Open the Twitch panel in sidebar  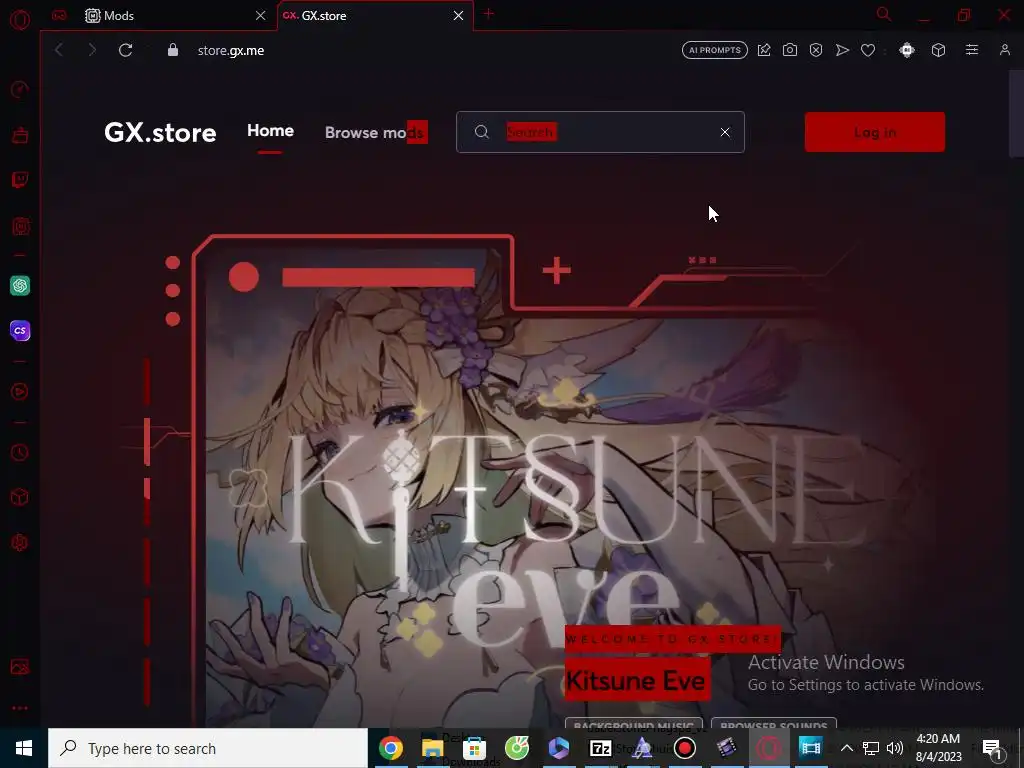click(20, 180)
